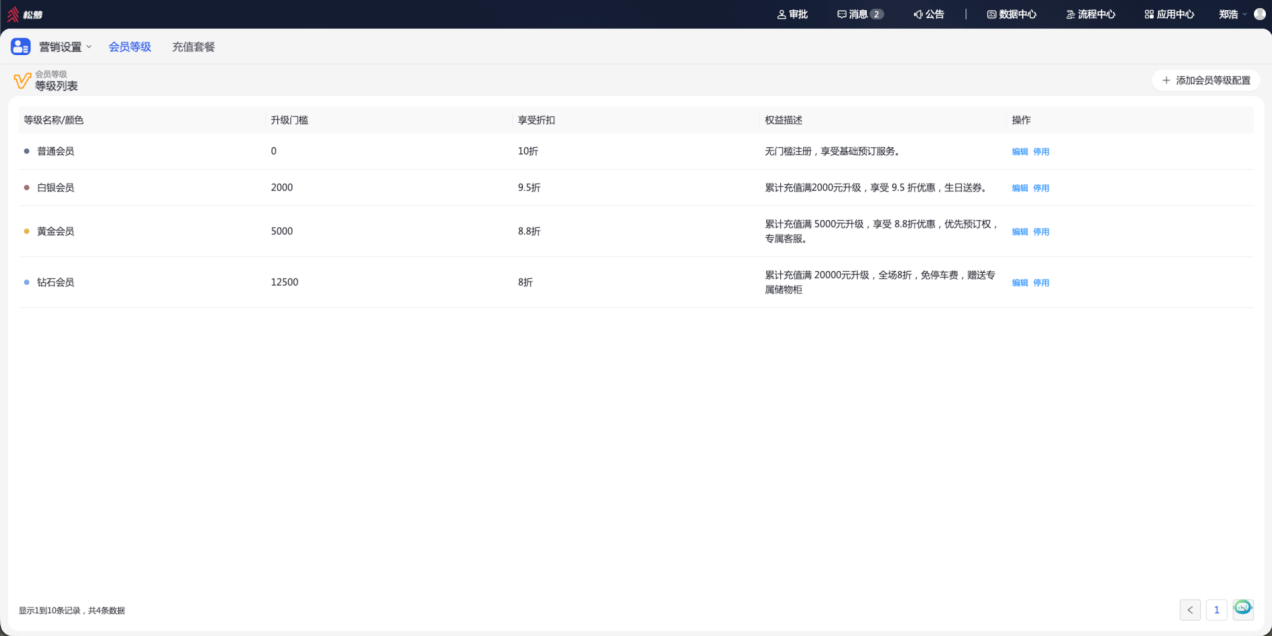The width and height of the screenshot is (1272, 636).
Task: Click the 升级门槛 column header
Action: [x=289, y=120]
